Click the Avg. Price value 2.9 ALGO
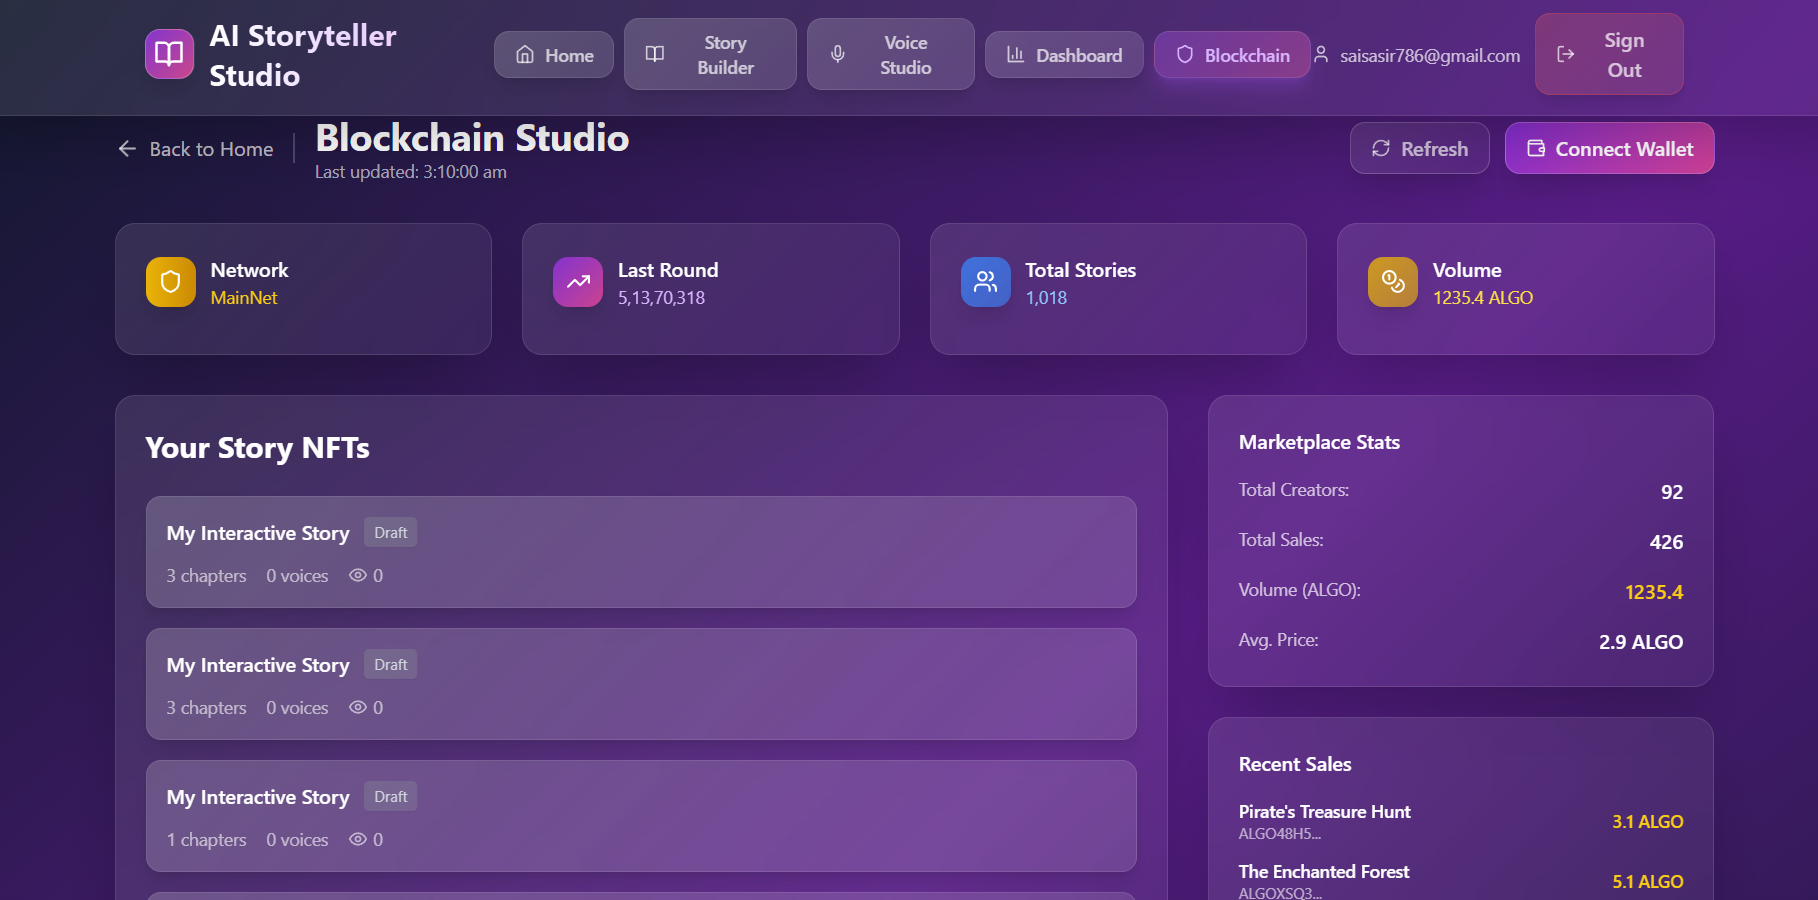Viewport: 1818px width, 900px height. coord(1641,642)
